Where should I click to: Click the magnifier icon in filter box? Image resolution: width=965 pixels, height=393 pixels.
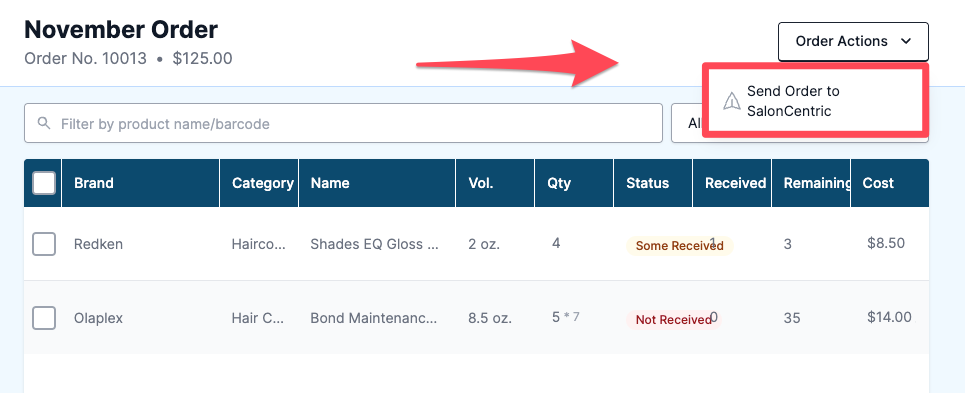[x=44, y=124]
